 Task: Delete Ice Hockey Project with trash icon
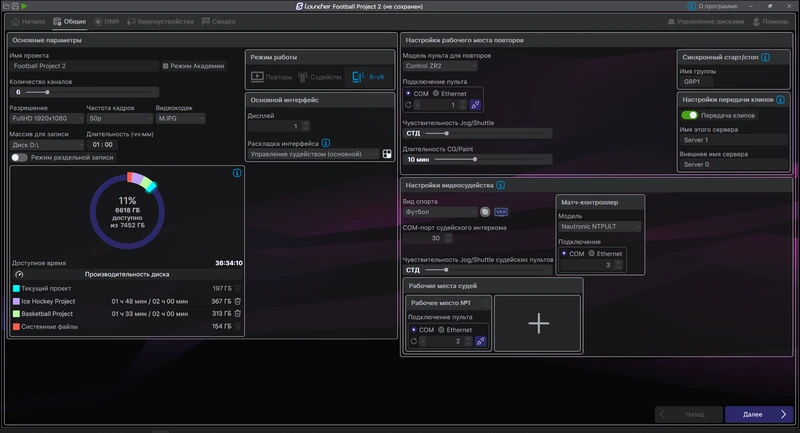238,301
